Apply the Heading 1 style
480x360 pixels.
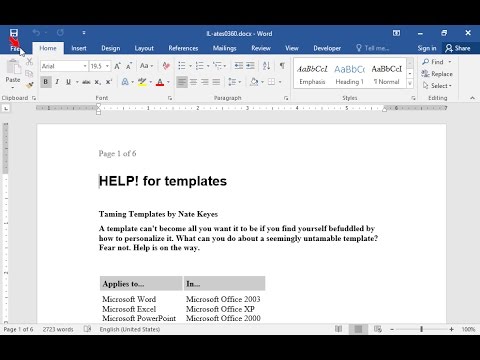349,74
